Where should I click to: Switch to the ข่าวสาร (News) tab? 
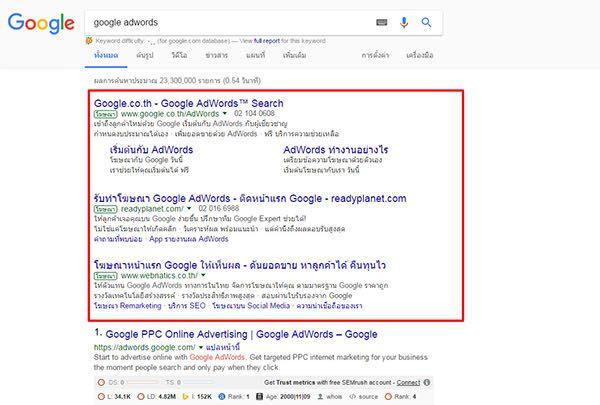[x=217, y=56]
